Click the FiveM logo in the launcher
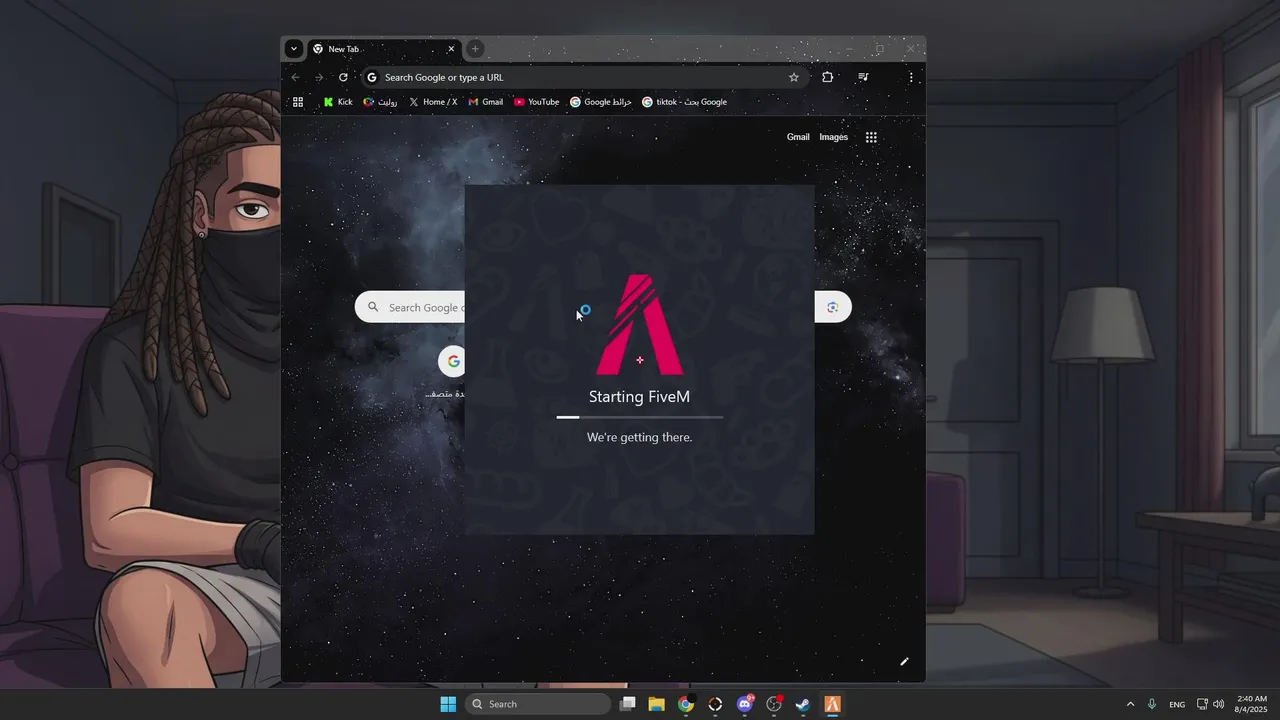 click(x=640, y=324)
